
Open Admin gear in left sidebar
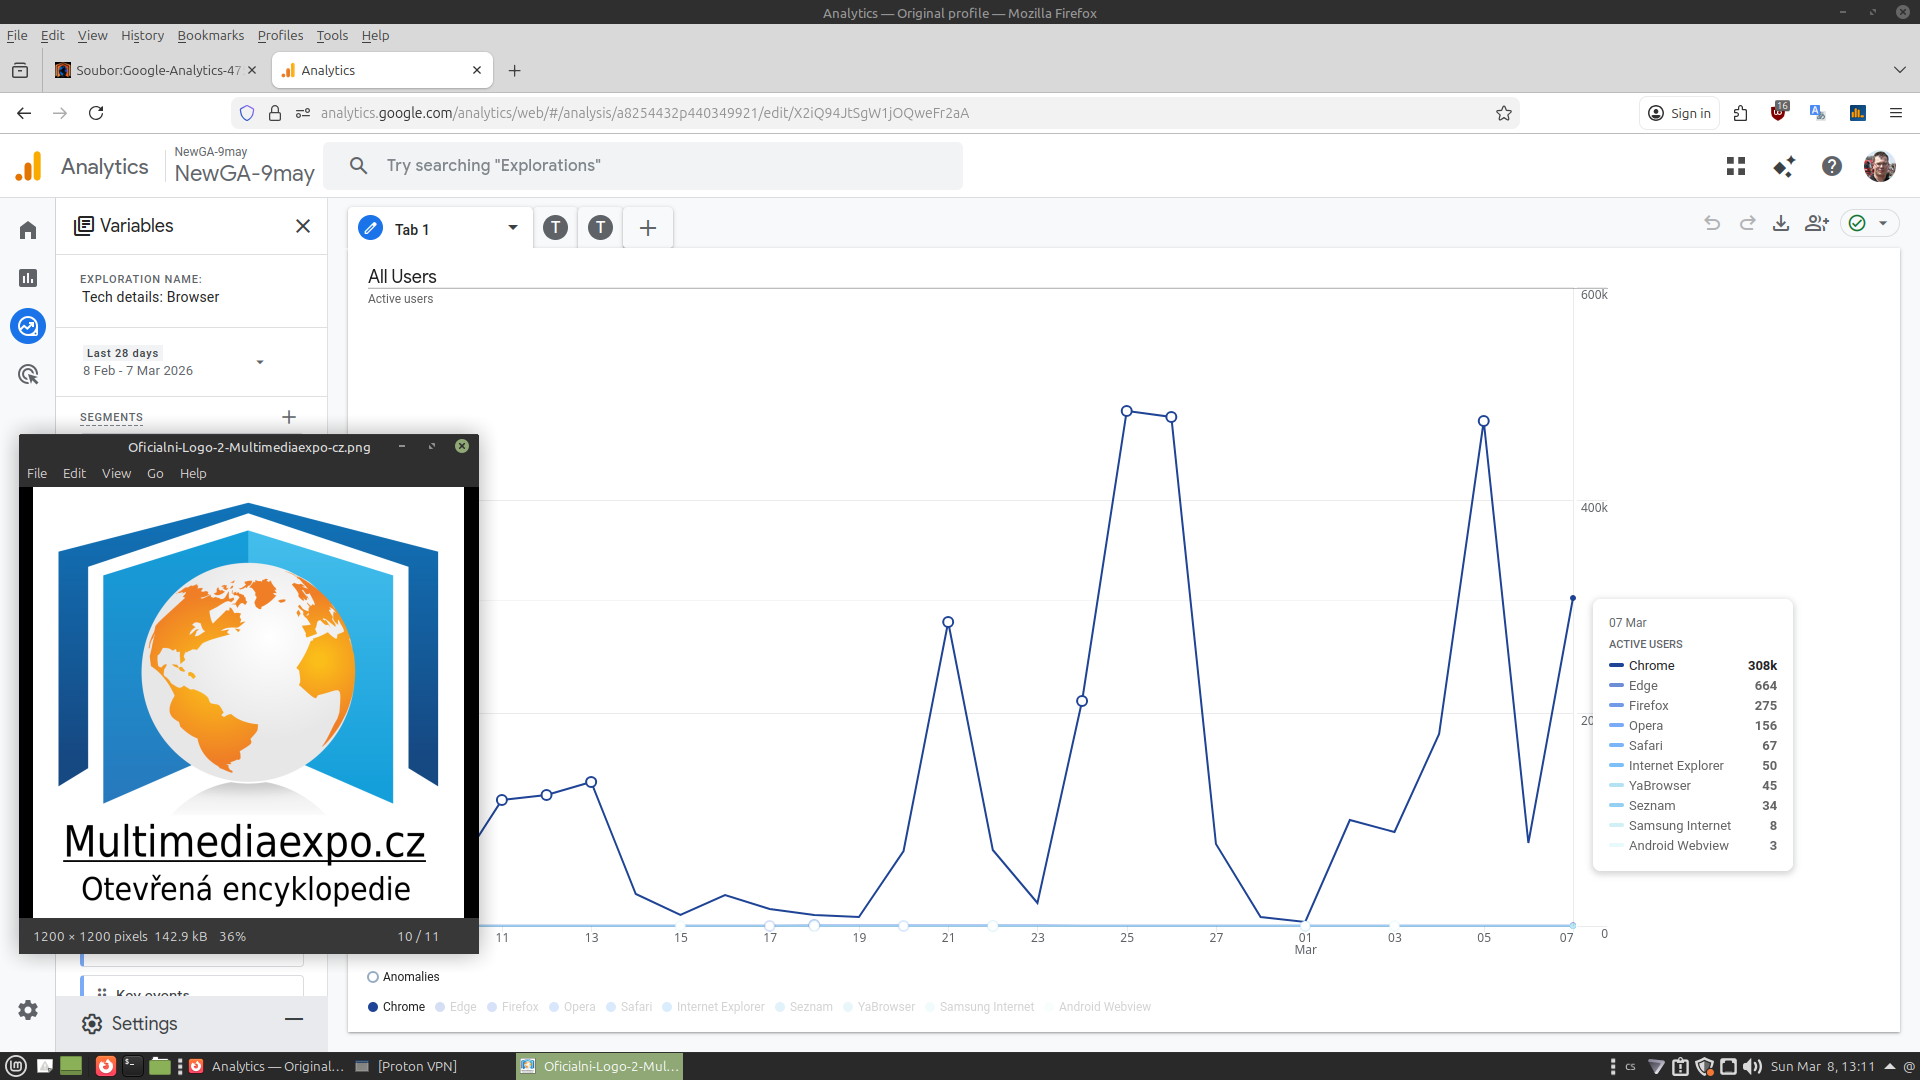click(28, 1010)
